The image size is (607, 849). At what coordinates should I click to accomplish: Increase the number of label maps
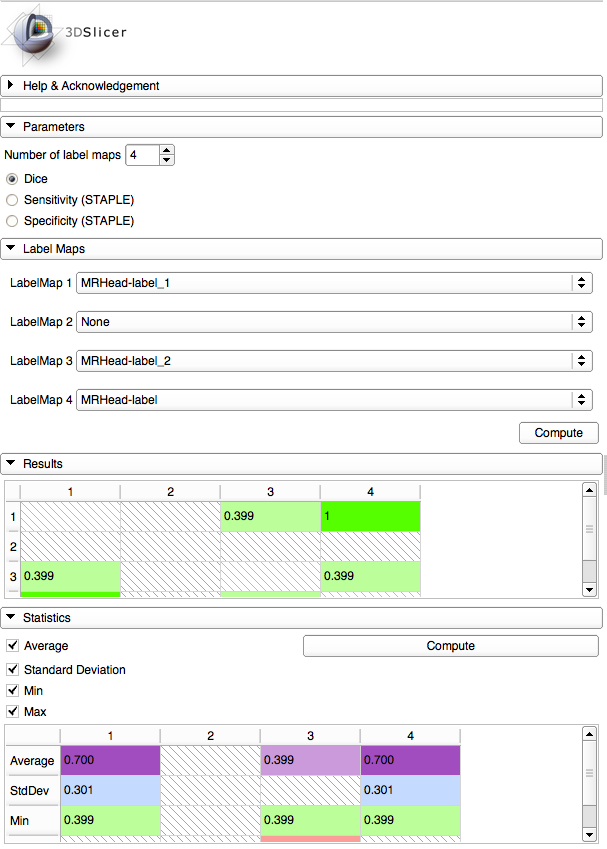pyautogui.click(x=167, y=150)
